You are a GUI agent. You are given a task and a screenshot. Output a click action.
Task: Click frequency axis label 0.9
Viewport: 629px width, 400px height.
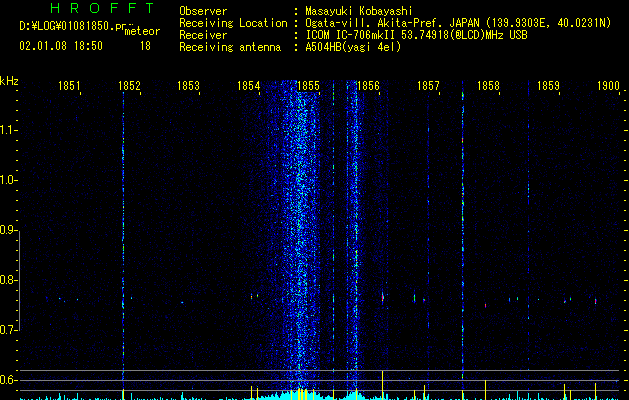coord(8,230)
